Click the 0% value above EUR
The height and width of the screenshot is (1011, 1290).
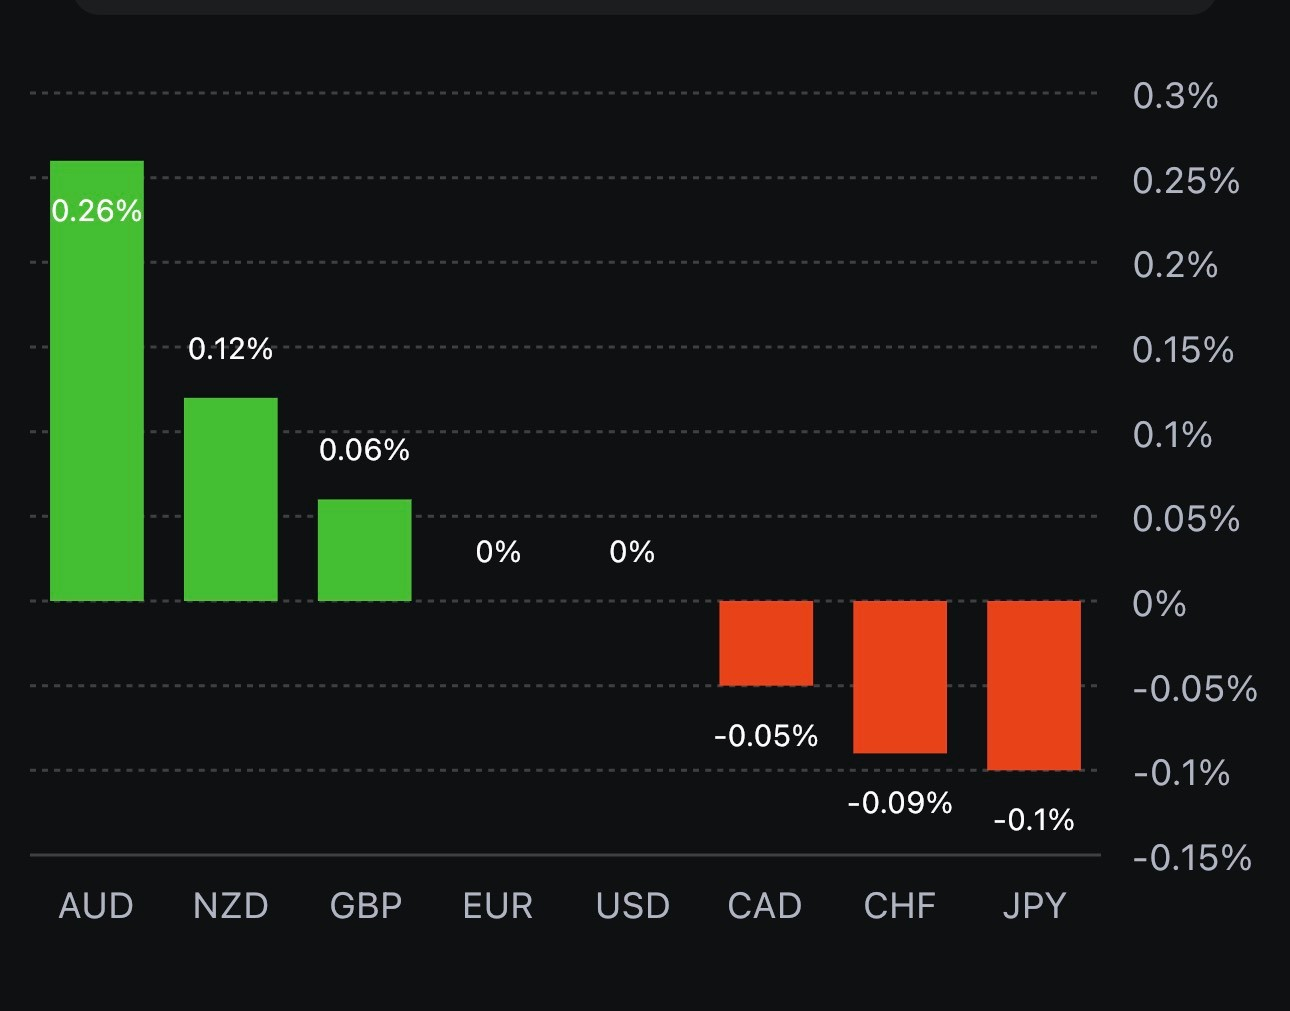(498, 552)
